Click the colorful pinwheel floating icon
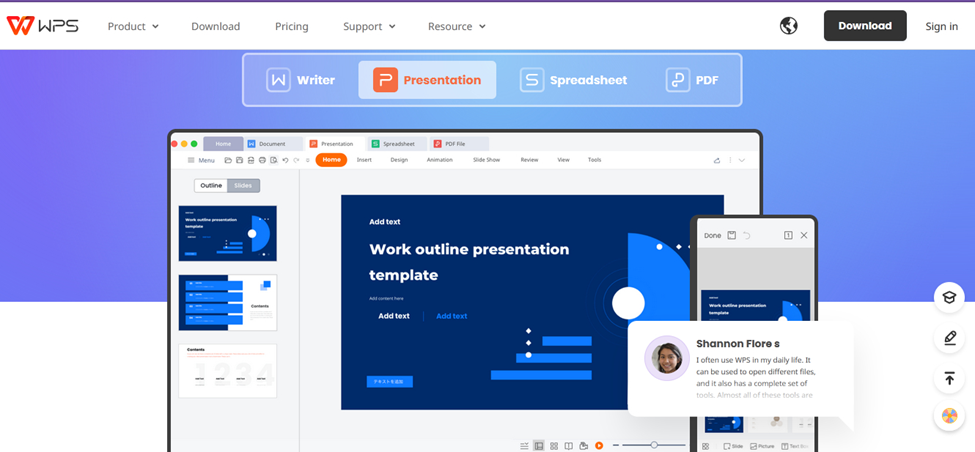This screenshot has width=975, height=452. 949,416
